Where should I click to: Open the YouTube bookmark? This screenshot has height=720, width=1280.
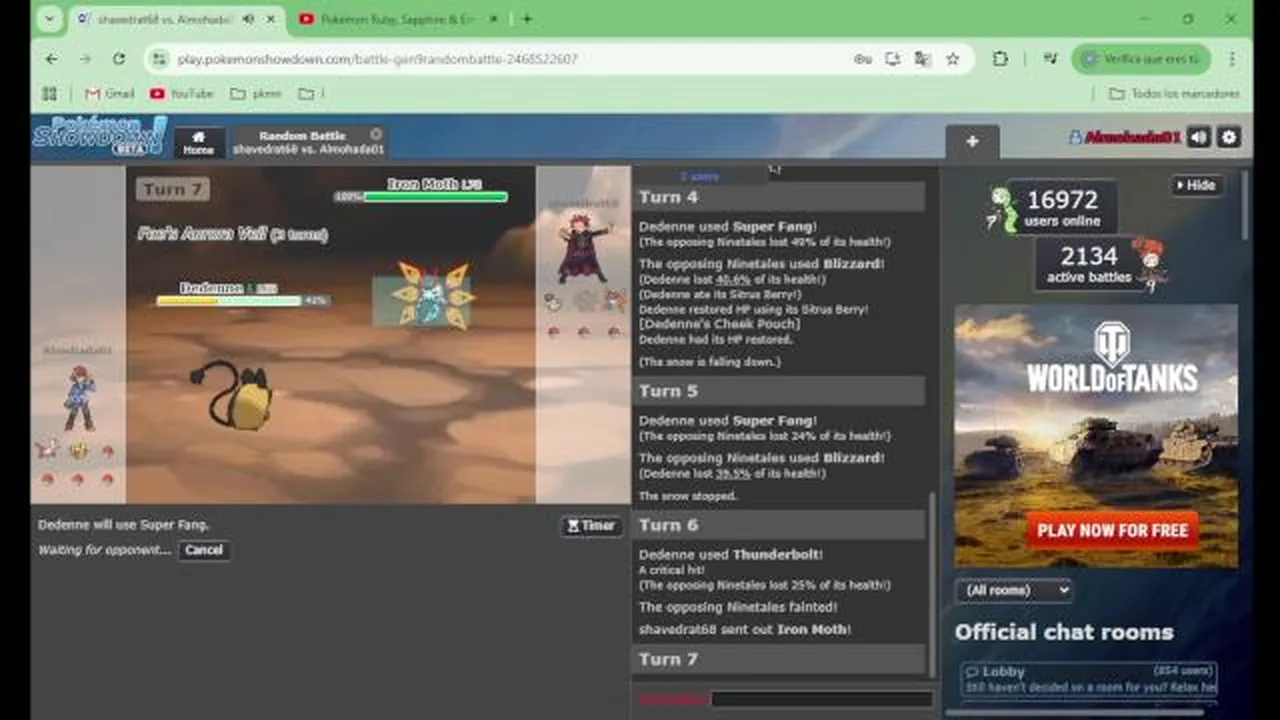[182, 93]
